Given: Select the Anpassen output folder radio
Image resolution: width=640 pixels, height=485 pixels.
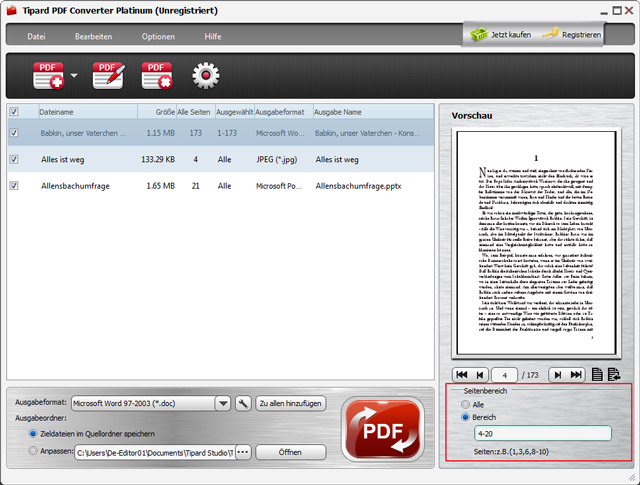Looking at the screenshot, I should [33, 451].
